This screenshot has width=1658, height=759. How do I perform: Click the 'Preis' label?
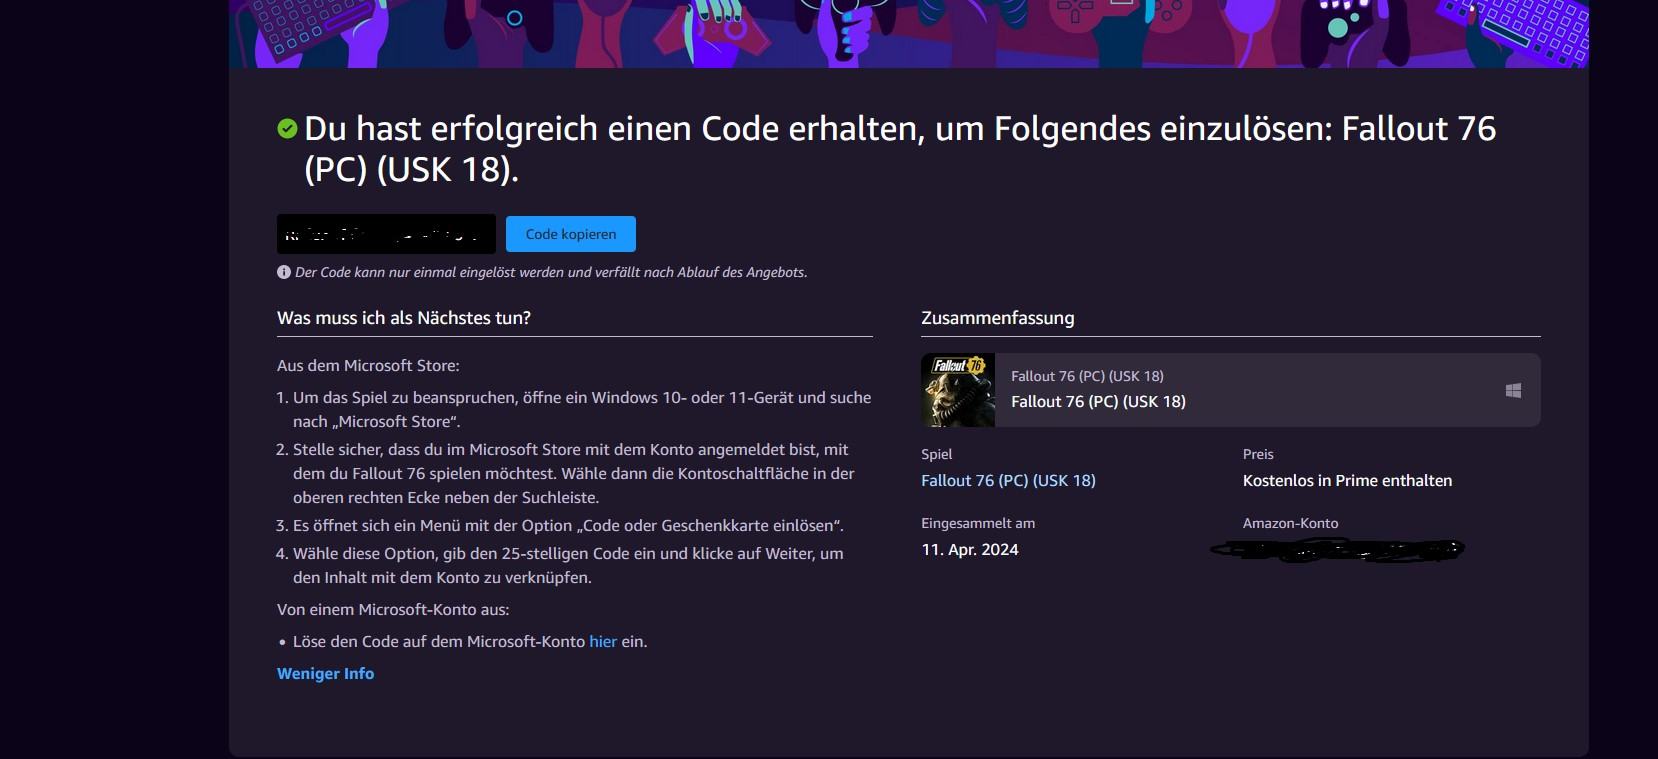tap(1258, 454)
